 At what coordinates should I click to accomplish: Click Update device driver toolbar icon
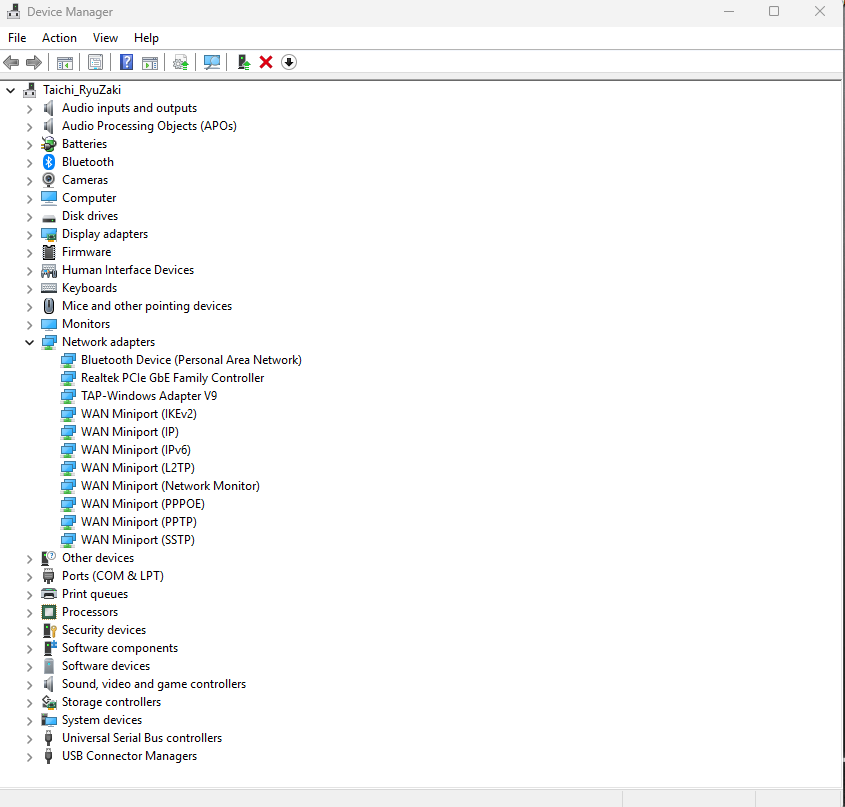point(181,63)
